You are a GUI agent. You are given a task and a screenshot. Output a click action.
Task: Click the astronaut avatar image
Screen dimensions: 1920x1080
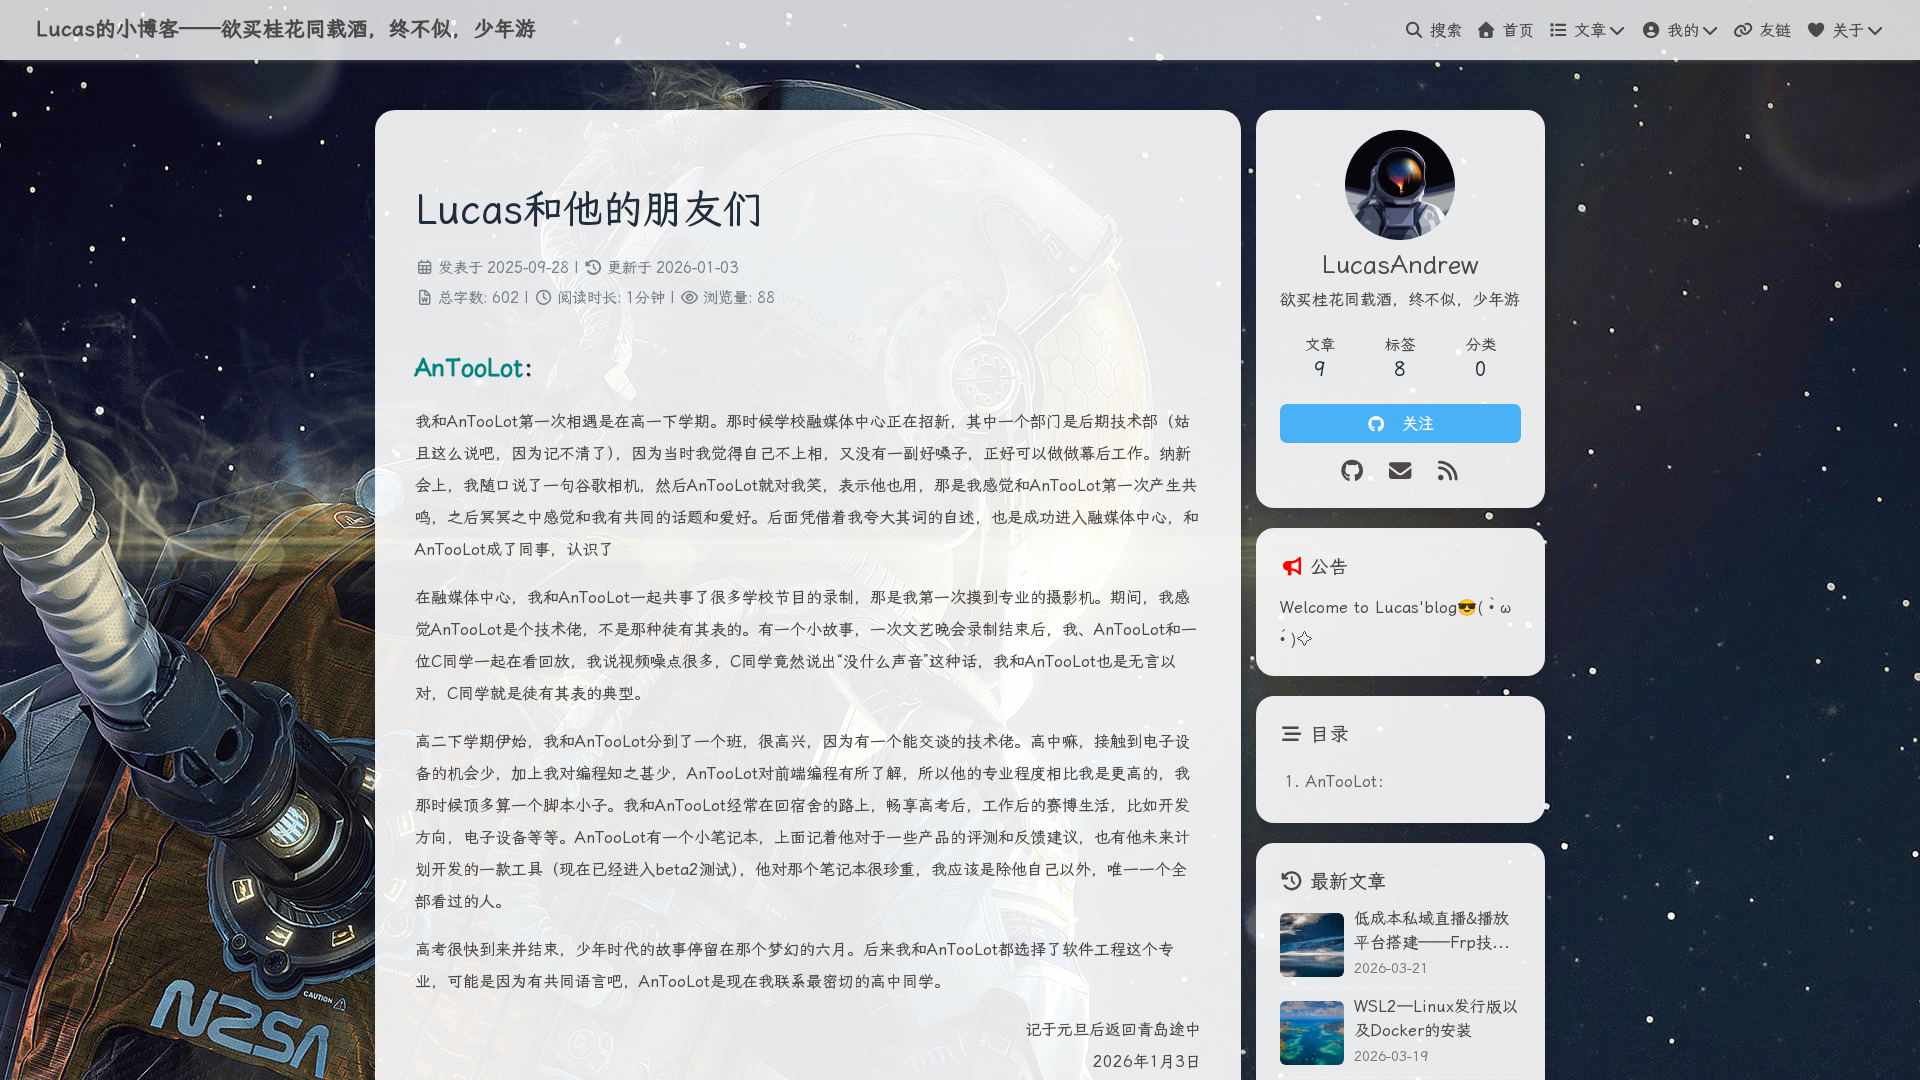[1399, 185]
